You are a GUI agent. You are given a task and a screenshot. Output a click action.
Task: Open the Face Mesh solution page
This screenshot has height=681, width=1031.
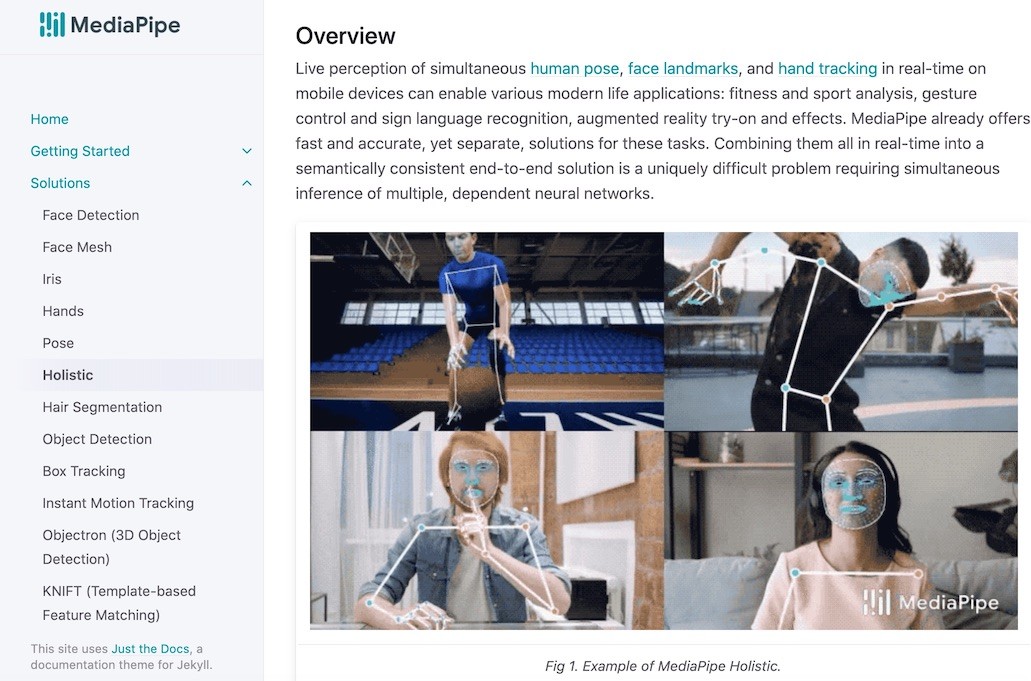tap(77, 247)
